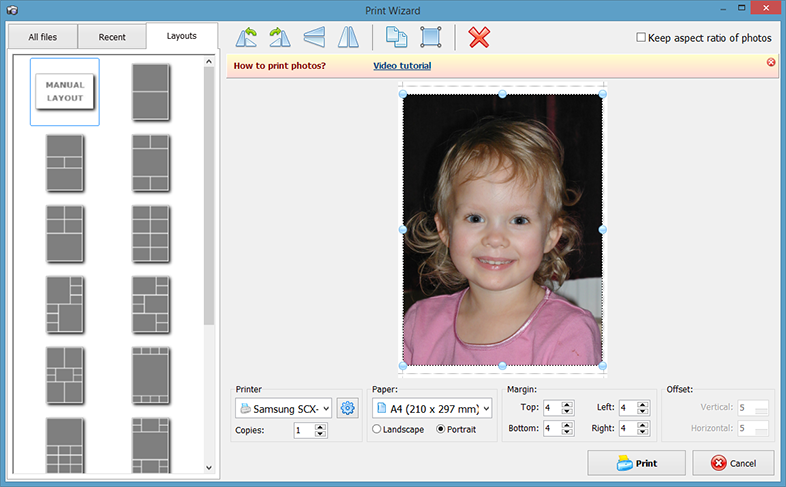Increase the number of copies
Screen dimensions: 786x487
click(320, 427)
